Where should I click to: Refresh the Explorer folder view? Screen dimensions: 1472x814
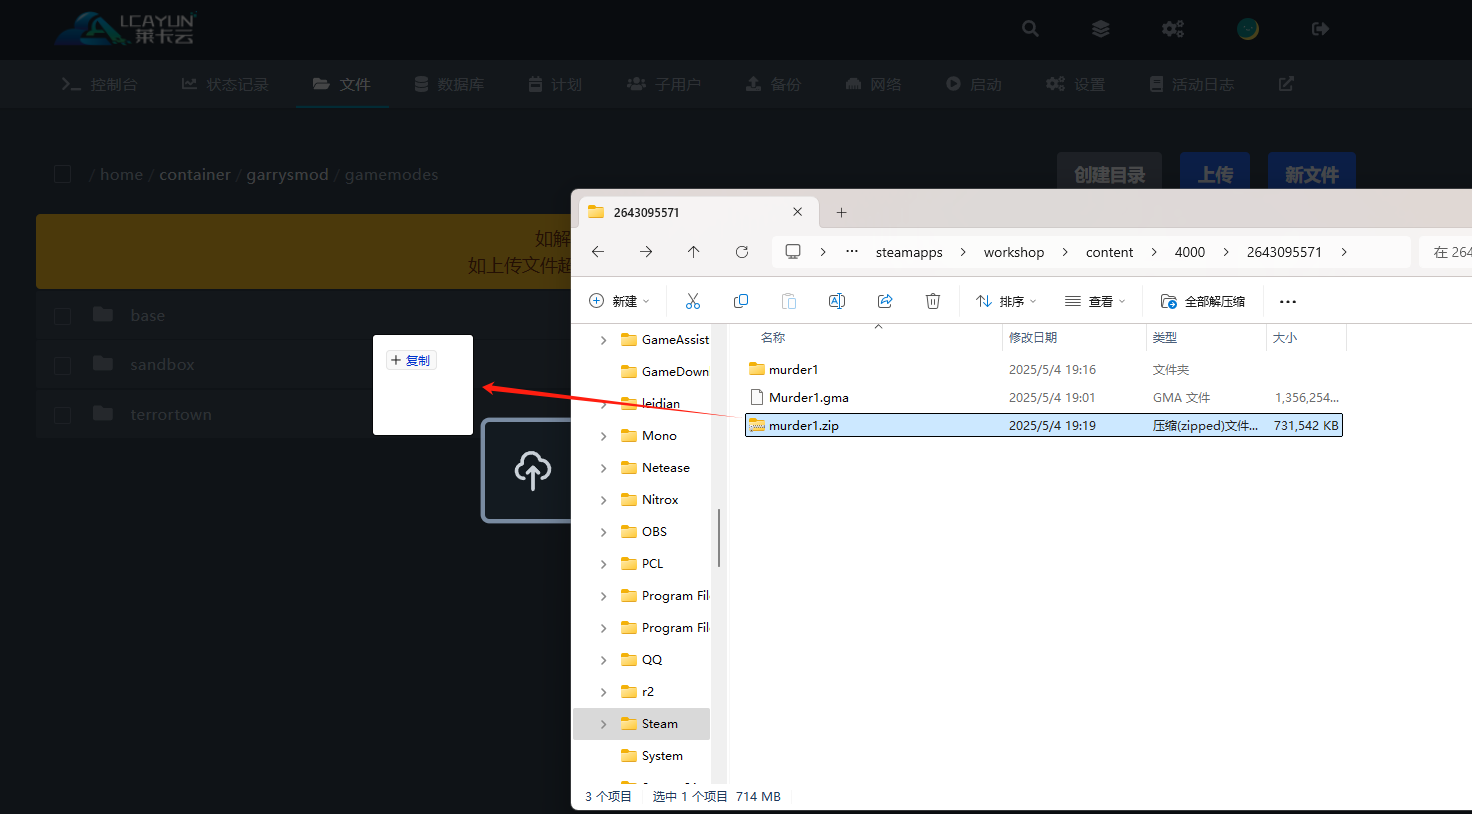coord(741,252)
